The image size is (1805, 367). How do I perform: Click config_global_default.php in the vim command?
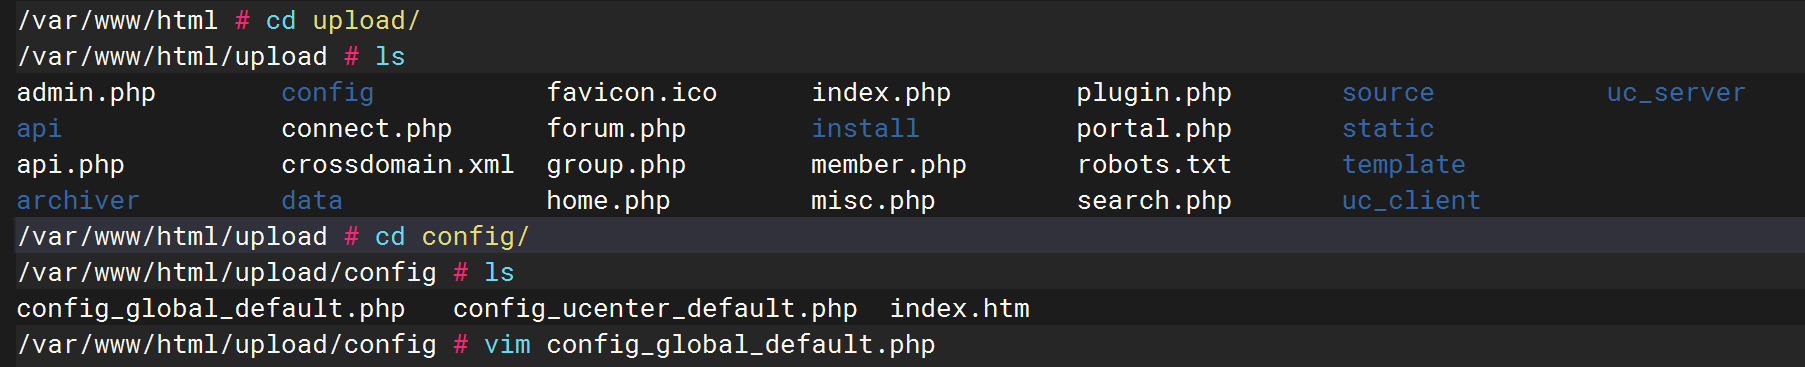741,345
